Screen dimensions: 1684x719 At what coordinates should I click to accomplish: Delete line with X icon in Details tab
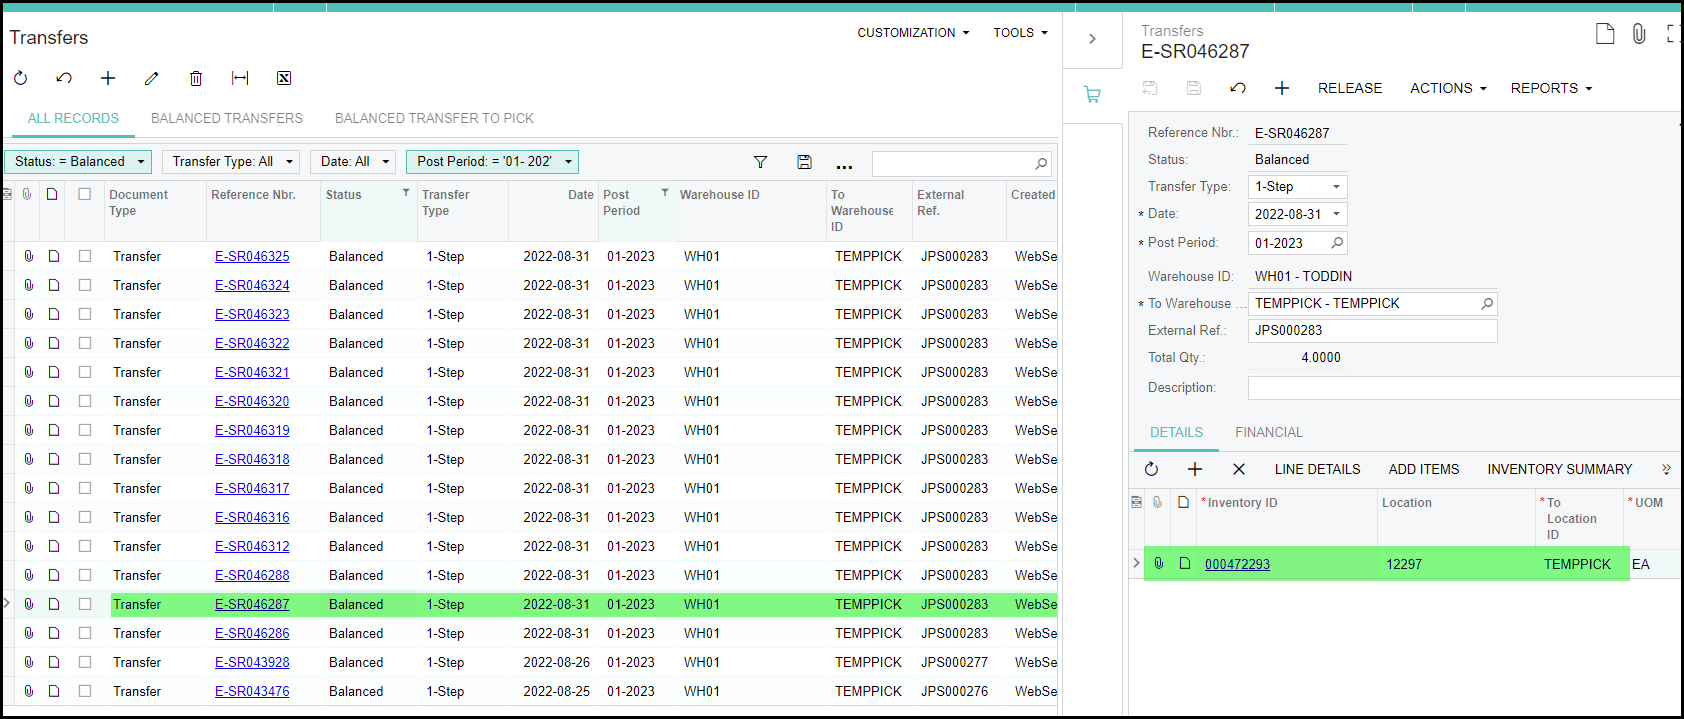coord(1239,469)
